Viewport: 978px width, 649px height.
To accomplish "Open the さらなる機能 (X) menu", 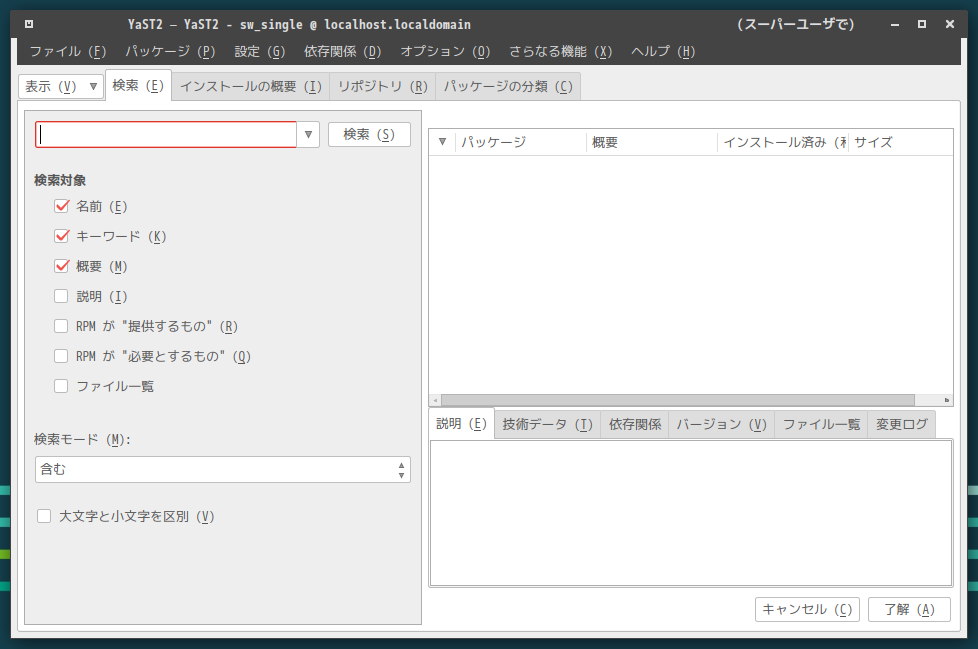I will 560,52.
